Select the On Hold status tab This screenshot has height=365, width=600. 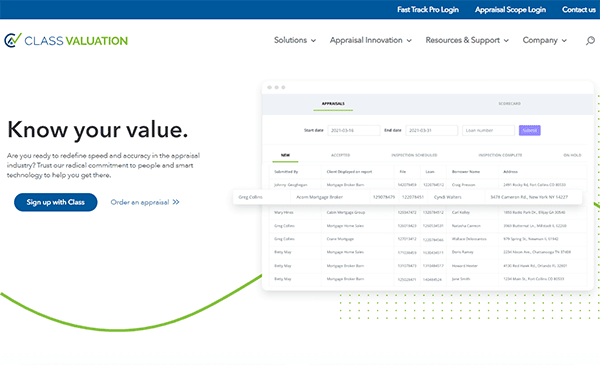[x=572, y=155]
